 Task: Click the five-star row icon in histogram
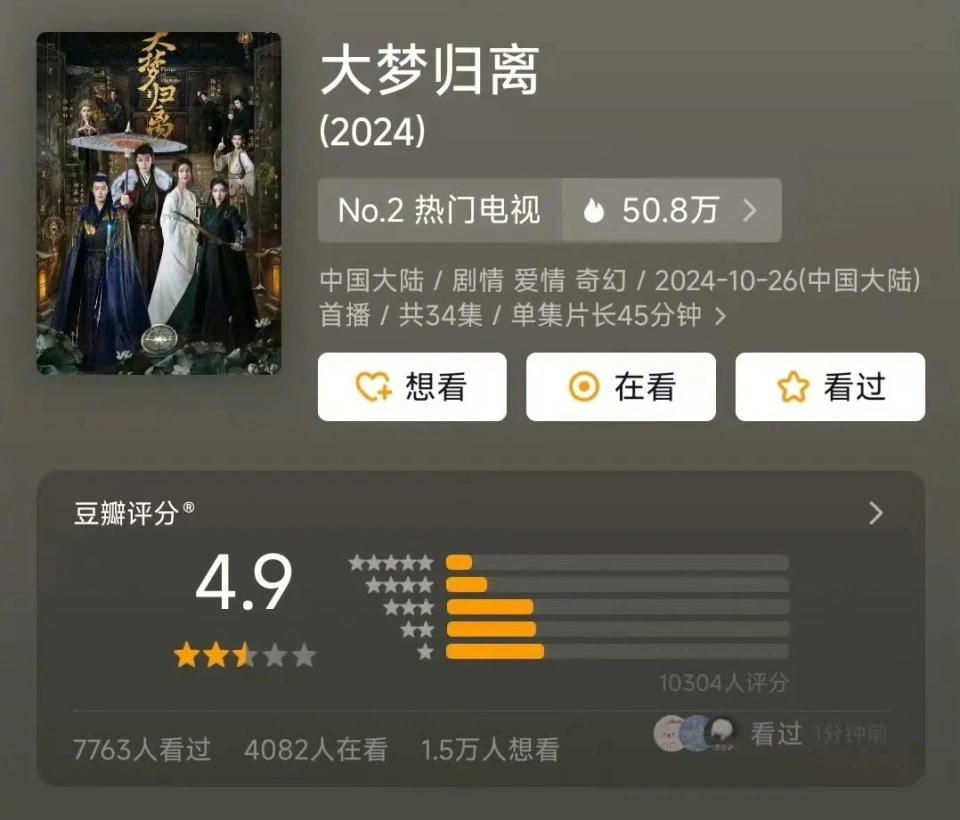[391, 562]
